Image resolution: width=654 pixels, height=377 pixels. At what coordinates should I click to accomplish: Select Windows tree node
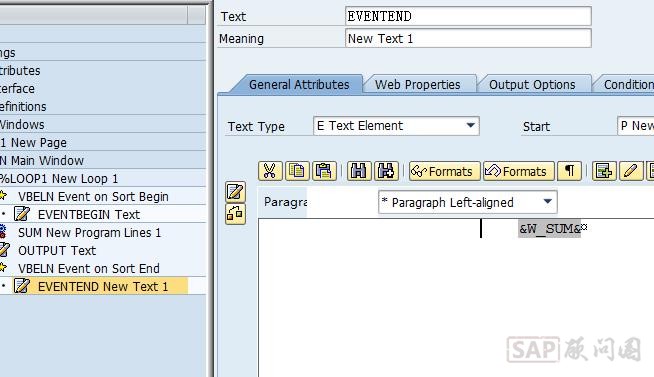(x=22, y=125)
